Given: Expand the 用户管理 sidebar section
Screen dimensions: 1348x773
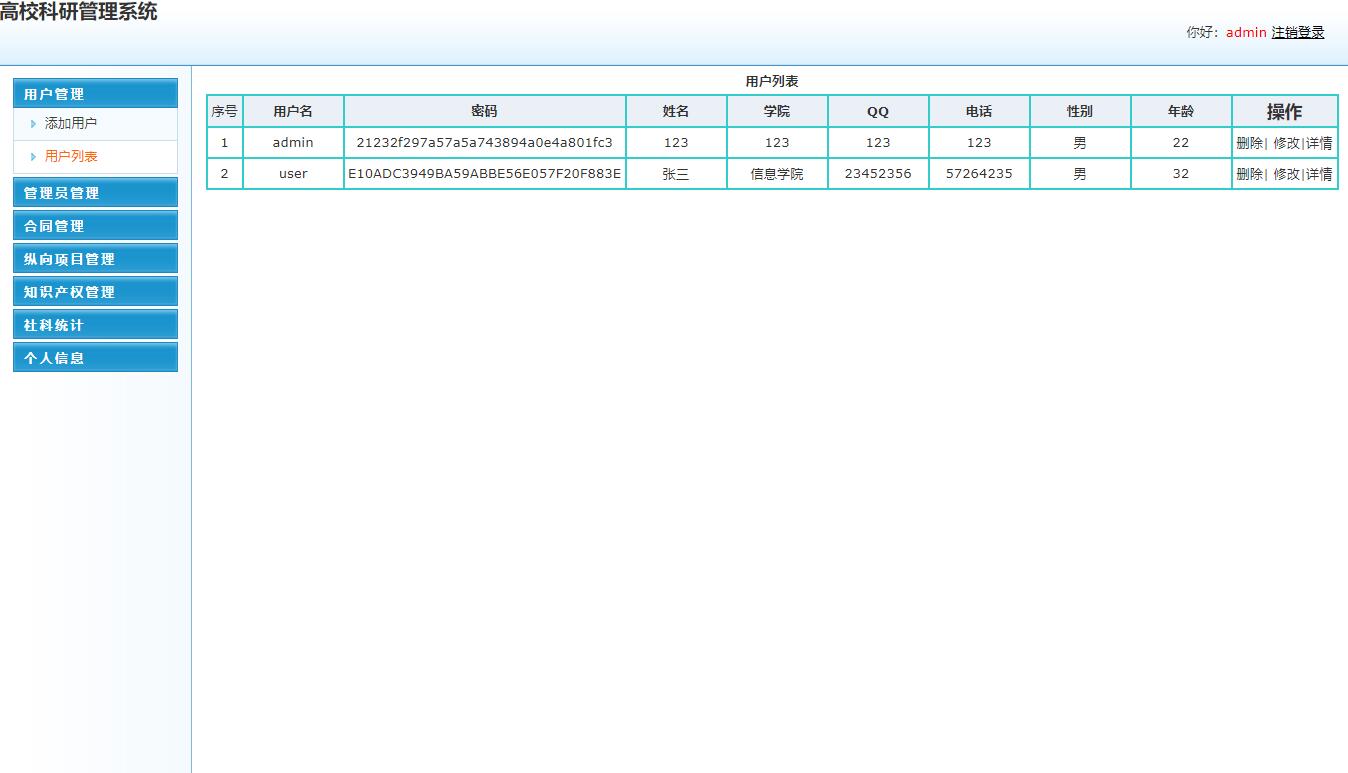Looking at the screenshot, I should [95, 94].
